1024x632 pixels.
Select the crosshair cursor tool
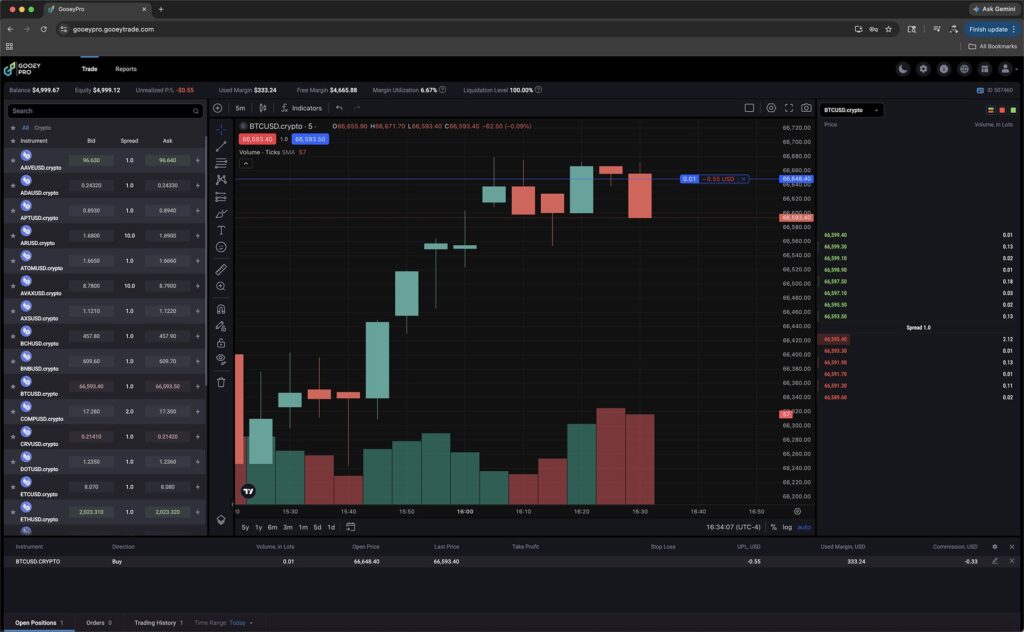coord(221,130)
